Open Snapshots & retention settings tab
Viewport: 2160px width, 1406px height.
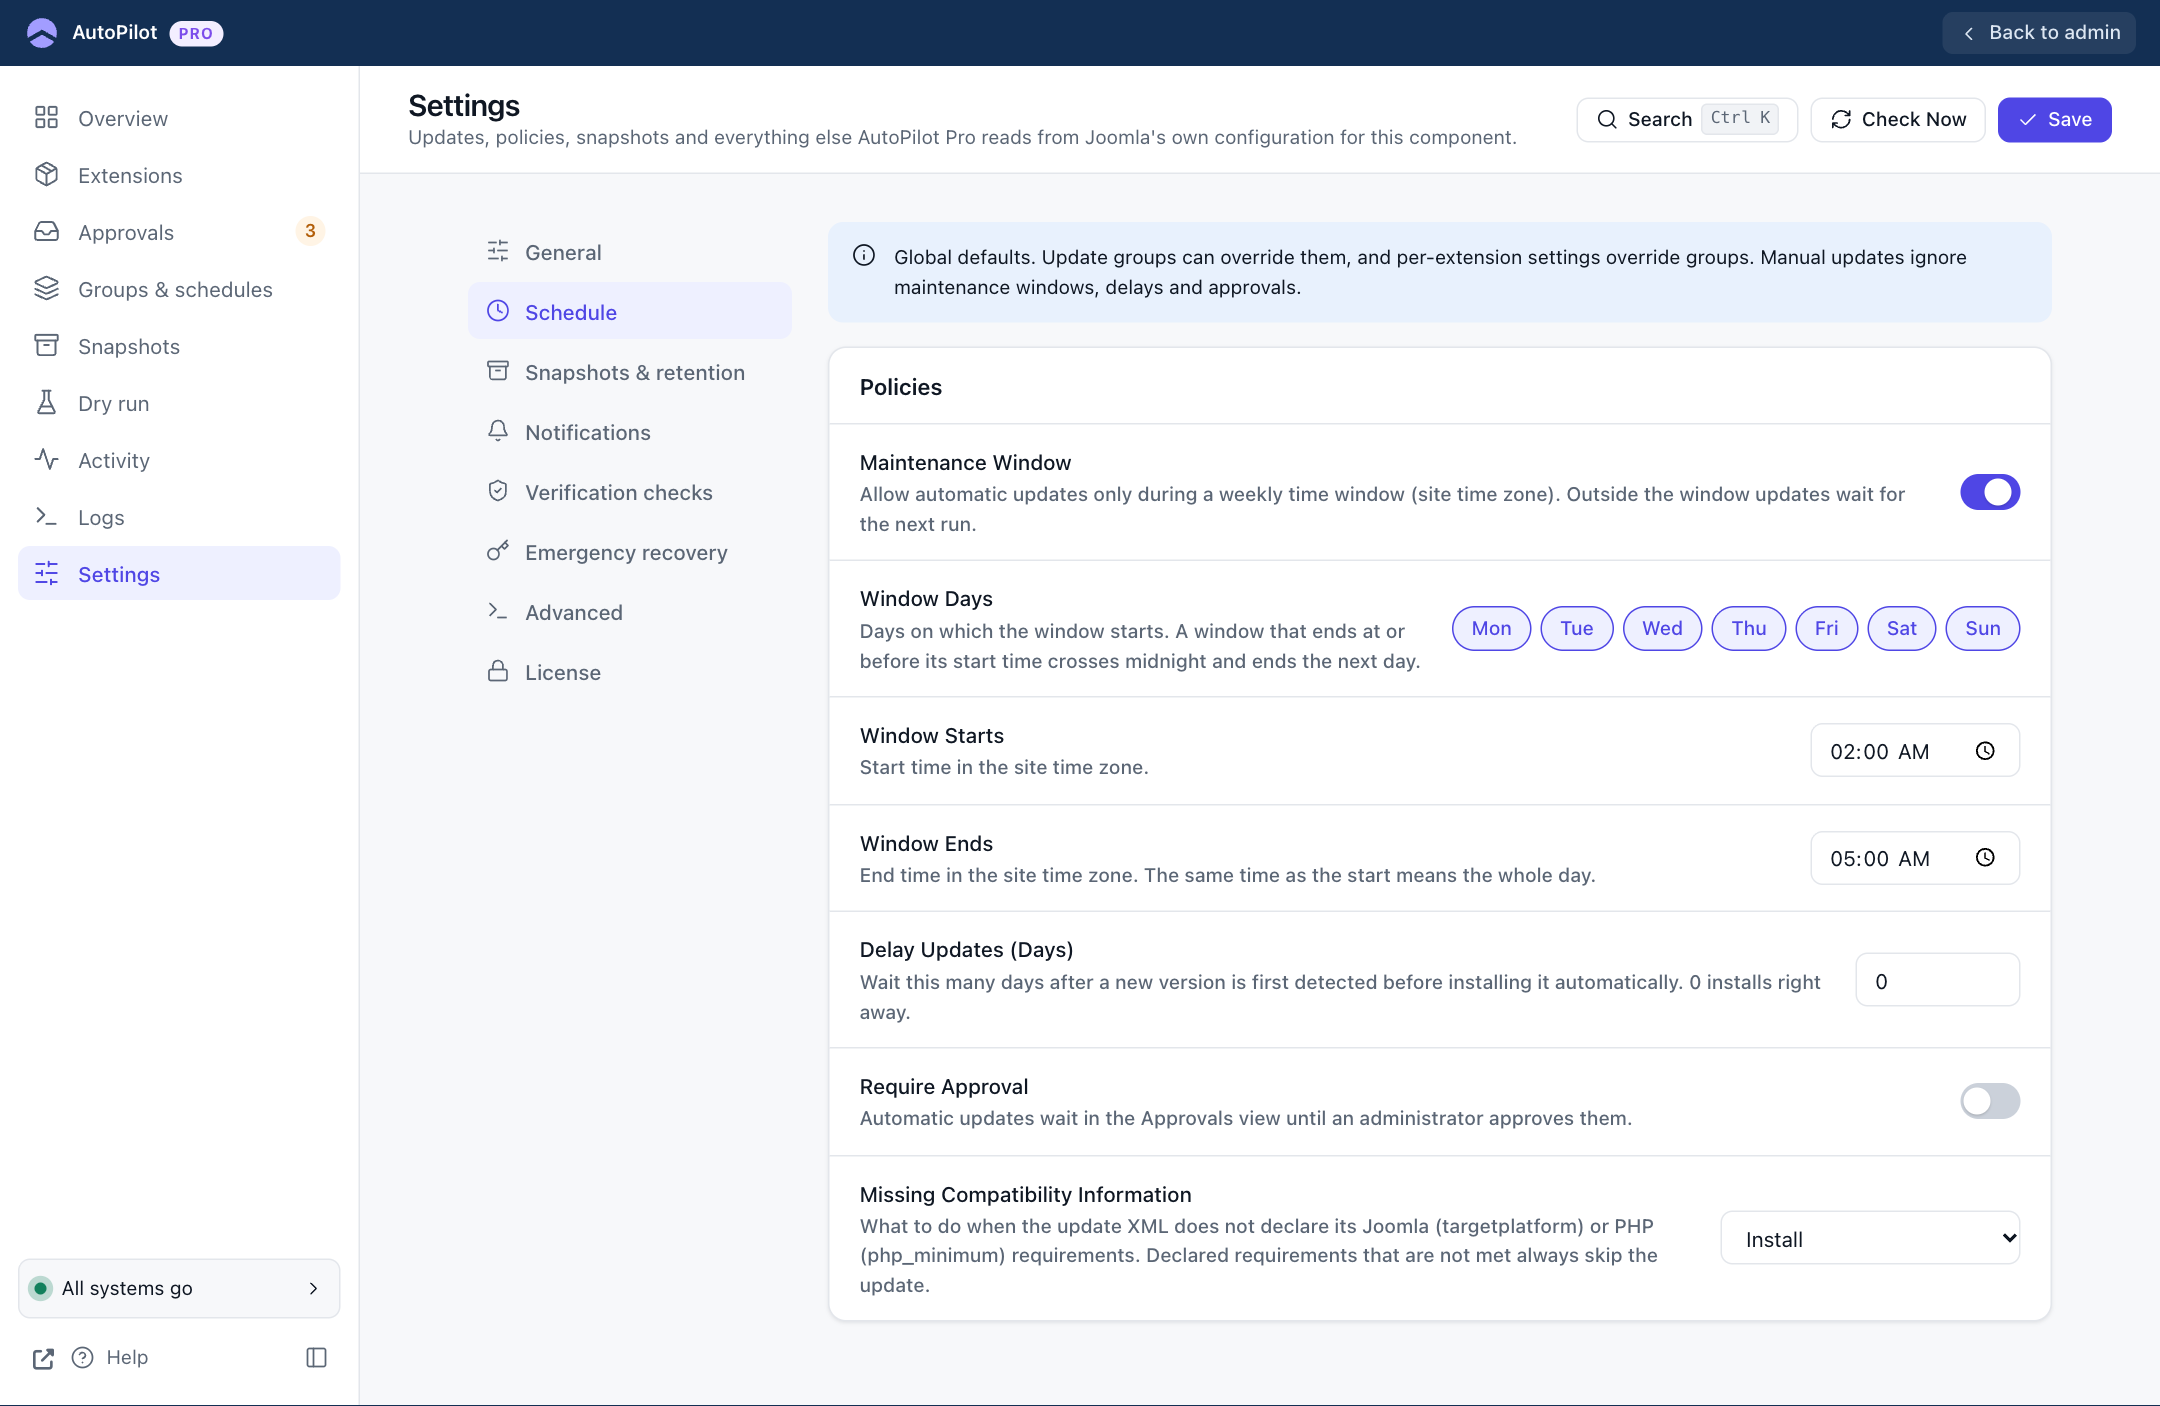[630, 372]
